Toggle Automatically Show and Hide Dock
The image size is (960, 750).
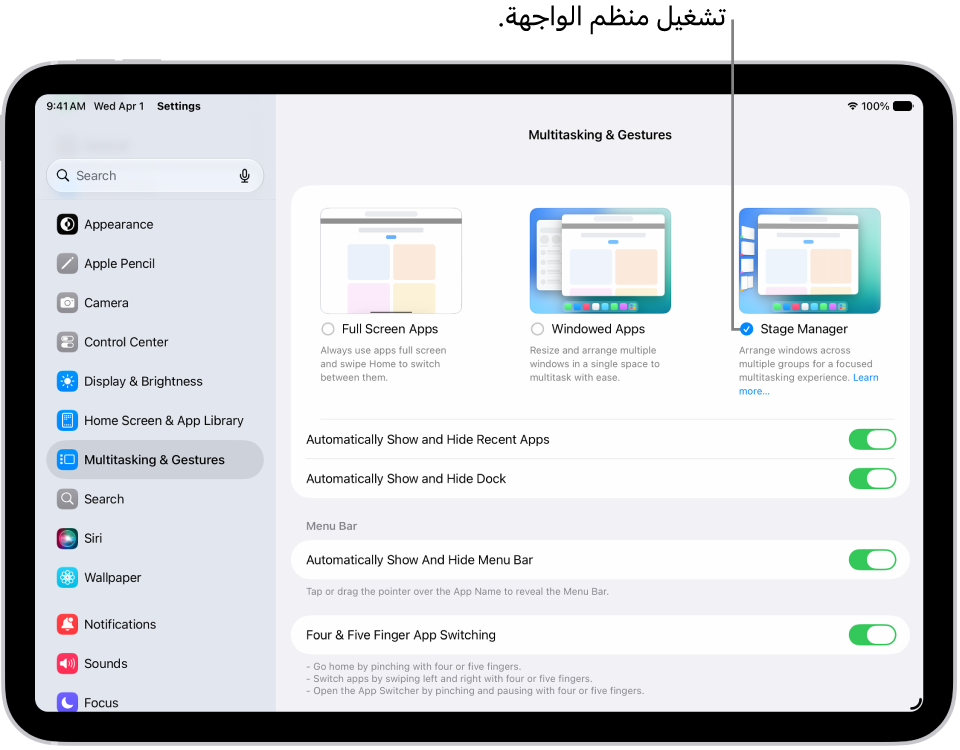[872, 478]
